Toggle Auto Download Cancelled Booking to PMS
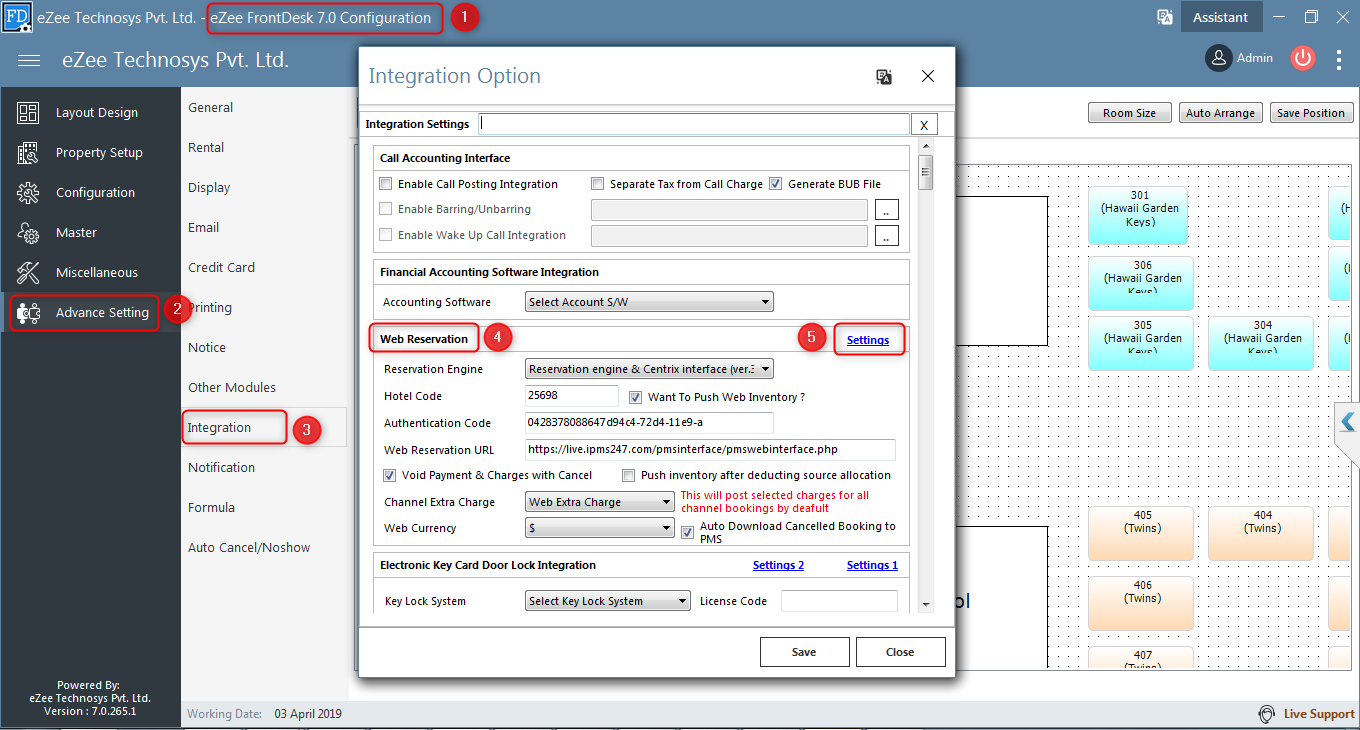This screenshot has width=1360, height=730. (x=688, y=533)
